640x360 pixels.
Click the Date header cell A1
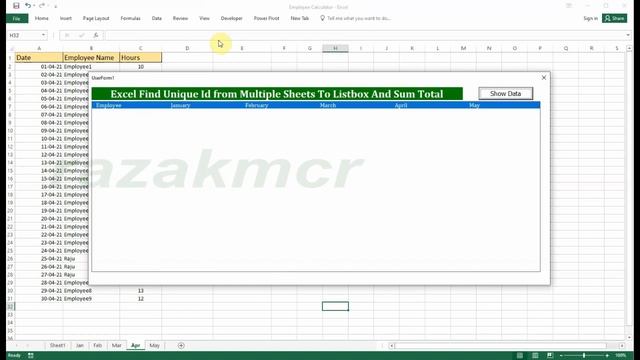pyautogui.click(x=39, y=58)
